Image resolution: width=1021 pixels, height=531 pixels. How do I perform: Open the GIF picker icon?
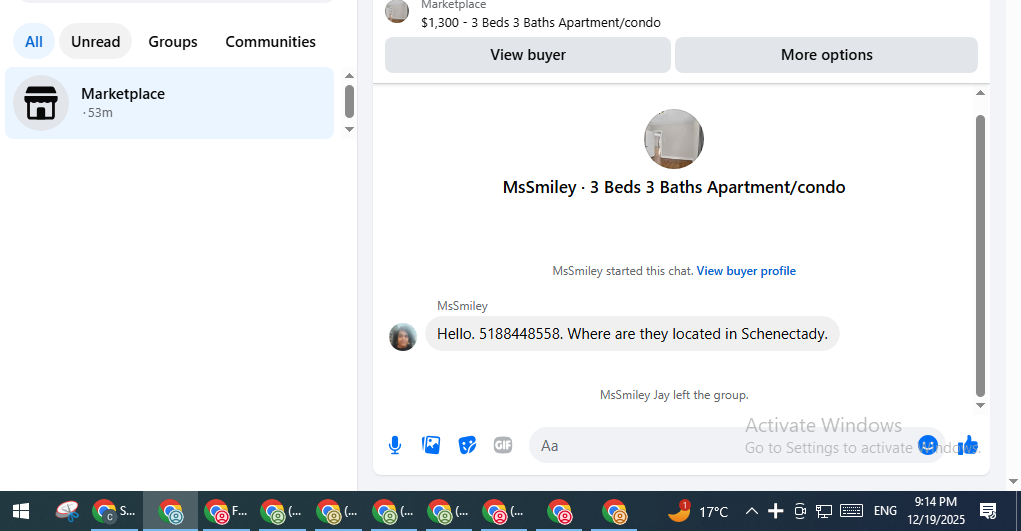click(503, 445)
